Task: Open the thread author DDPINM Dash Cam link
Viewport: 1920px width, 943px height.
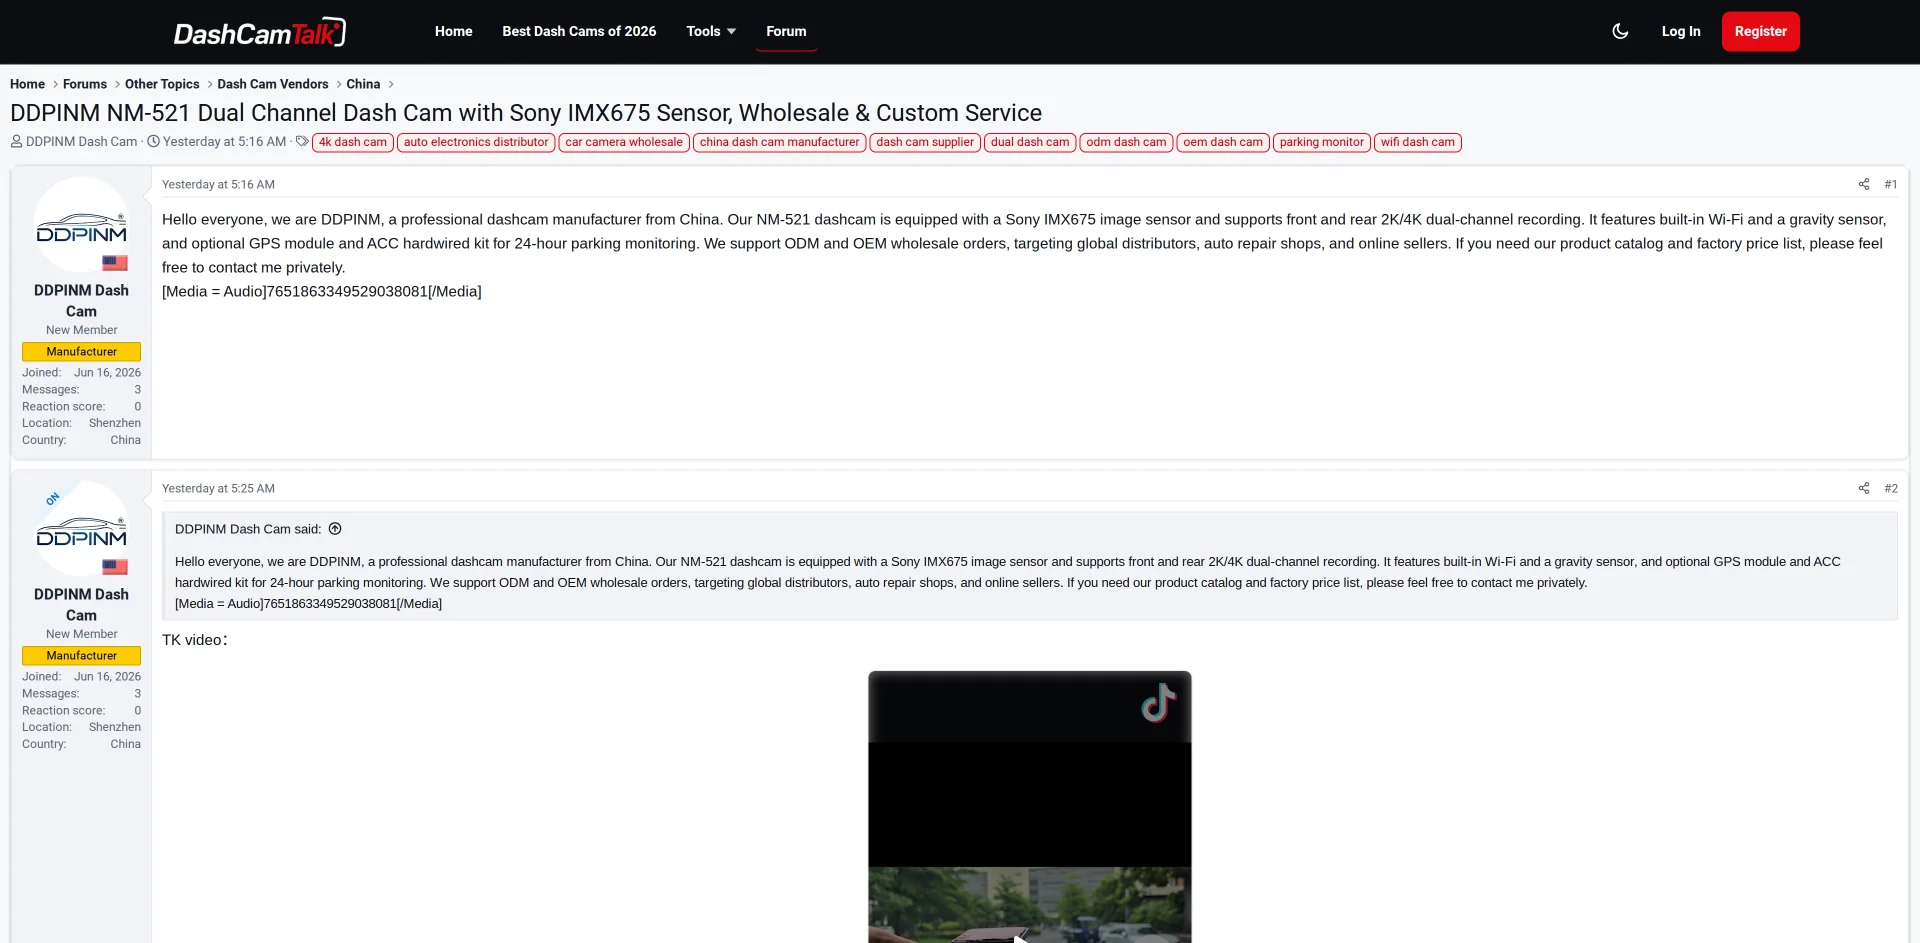Action: (82, 142)
